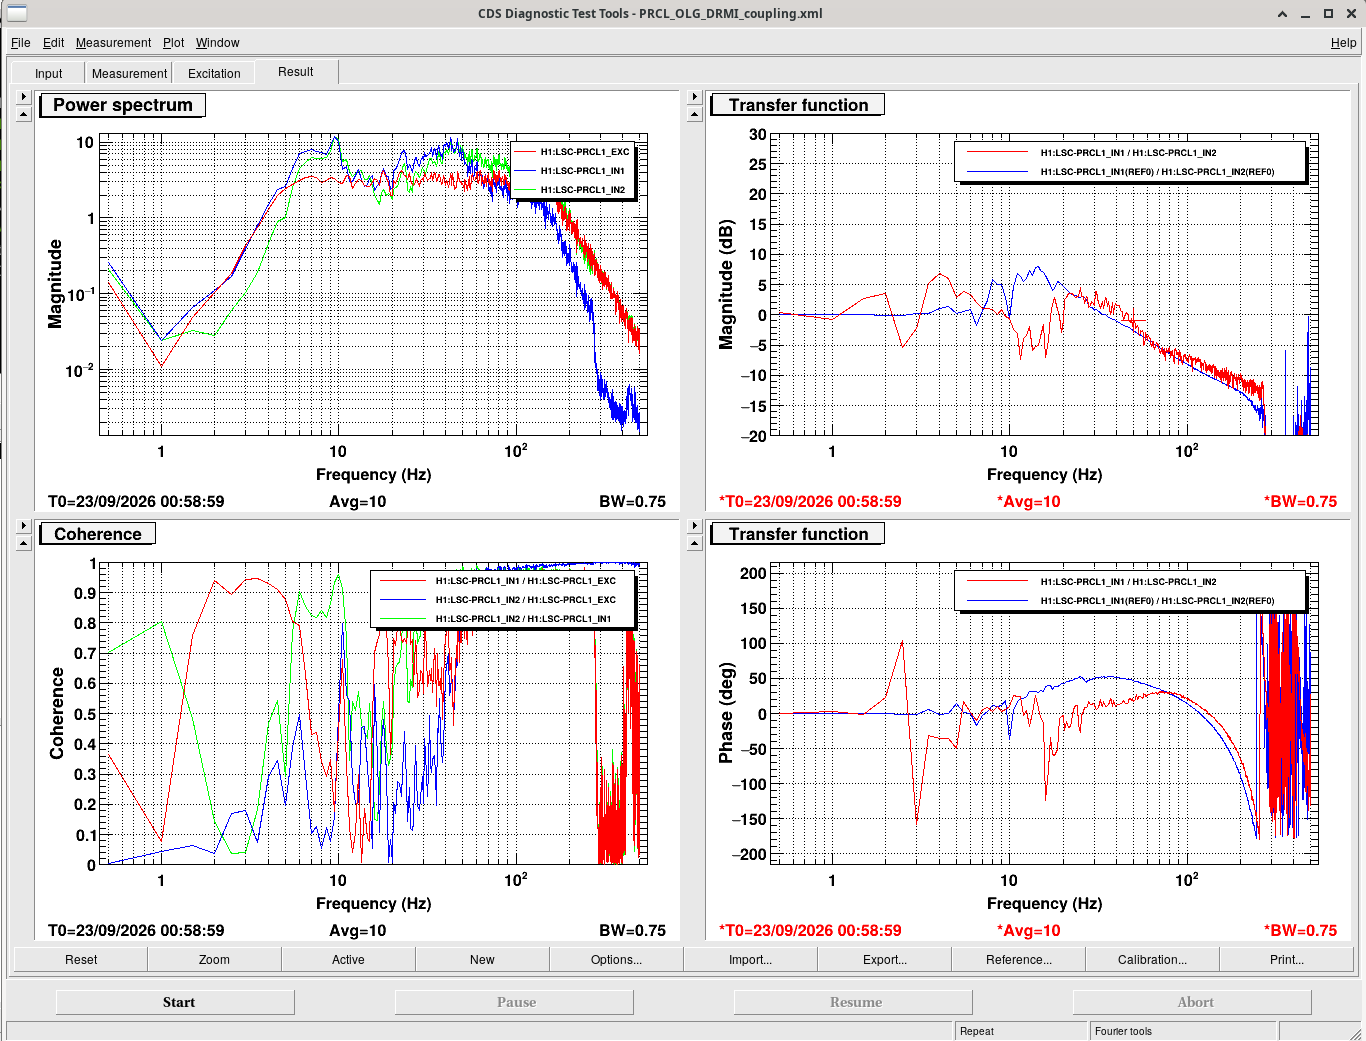Click up-arrow icon beside magnitude Transfer function
Viewport: 1366px width, 1041px height.
coord(695,114)
